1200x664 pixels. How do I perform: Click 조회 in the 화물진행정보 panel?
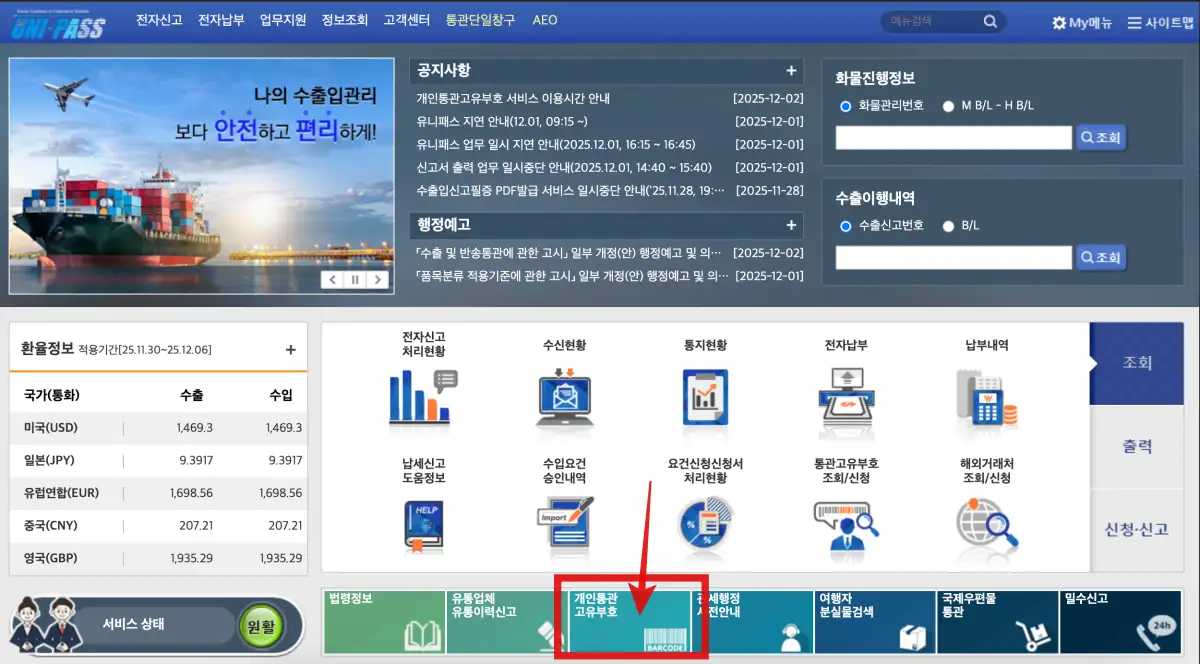(x=1100, y=137)
